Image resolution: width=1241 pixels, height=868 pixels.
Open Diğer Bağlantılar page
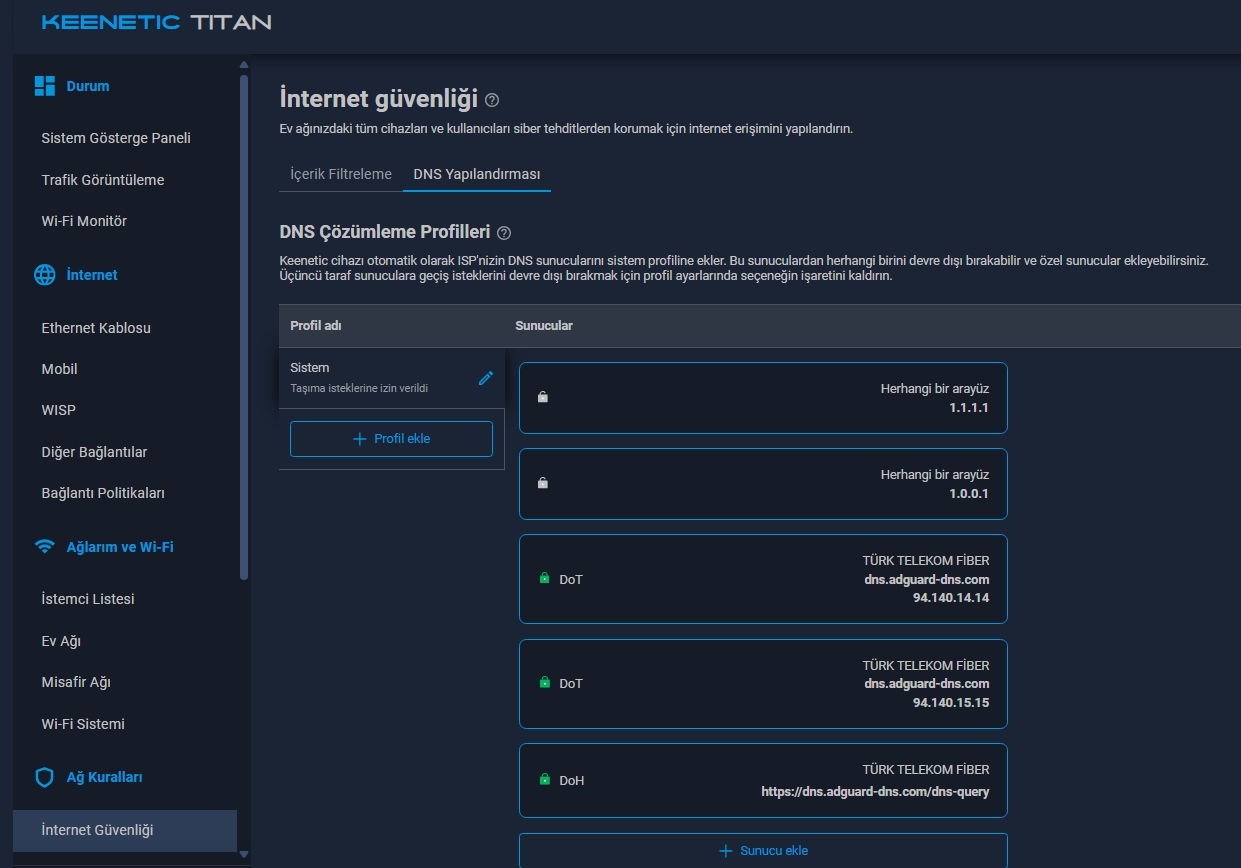94,452
